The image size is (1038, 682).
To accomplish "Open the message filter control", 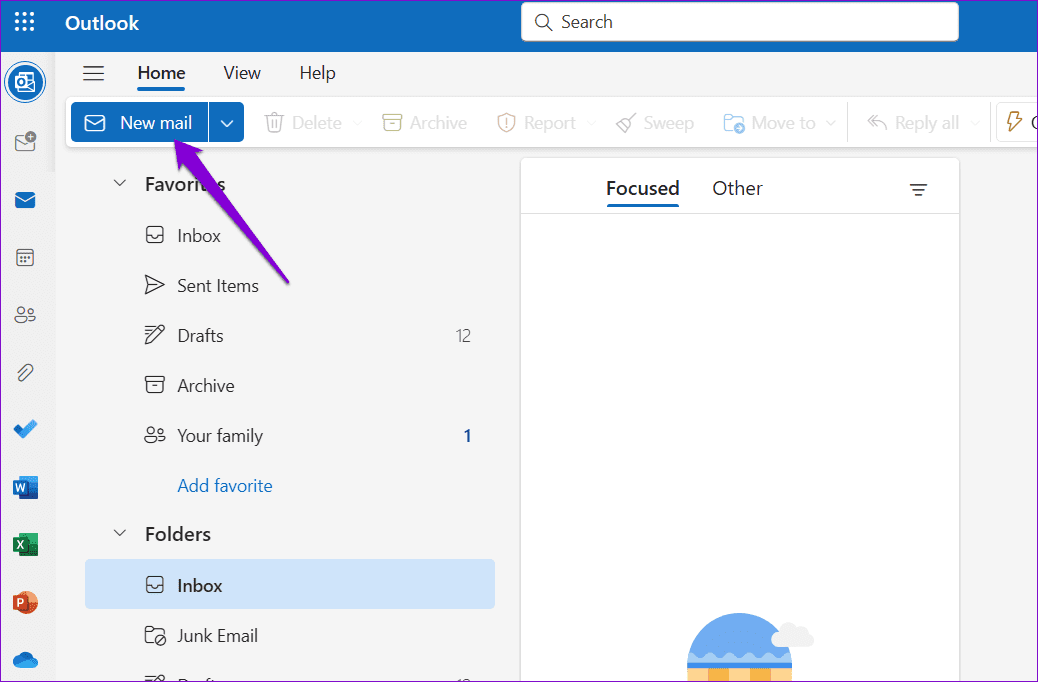I will tap(919, 188).
